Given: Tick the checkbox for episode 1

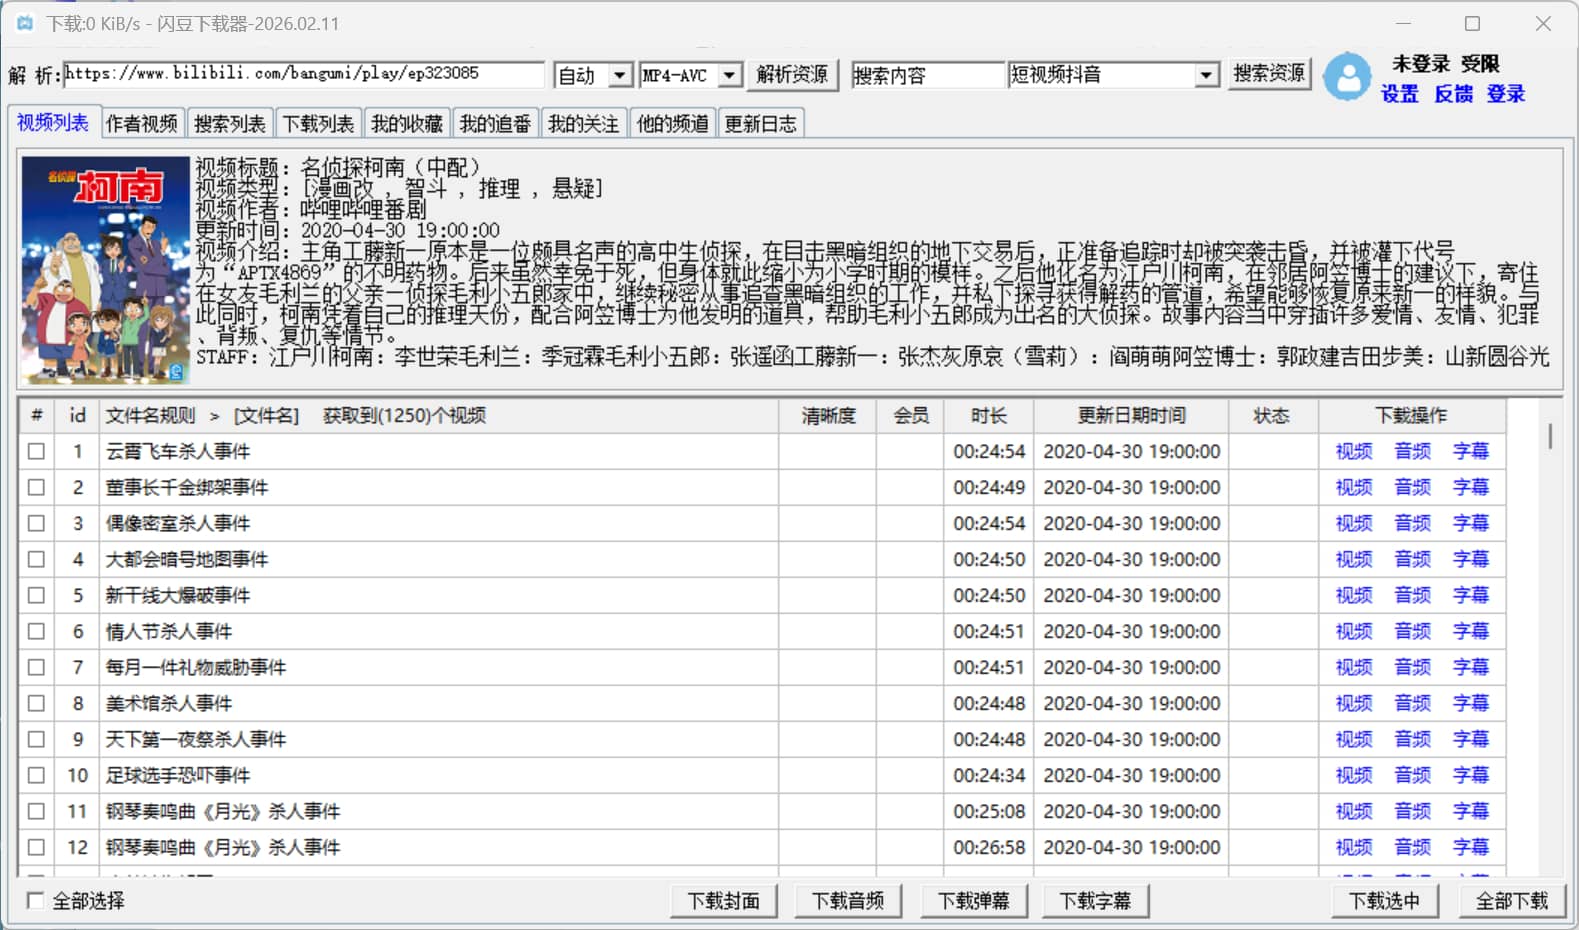Looking at the screenshot, I should point(36,451).
